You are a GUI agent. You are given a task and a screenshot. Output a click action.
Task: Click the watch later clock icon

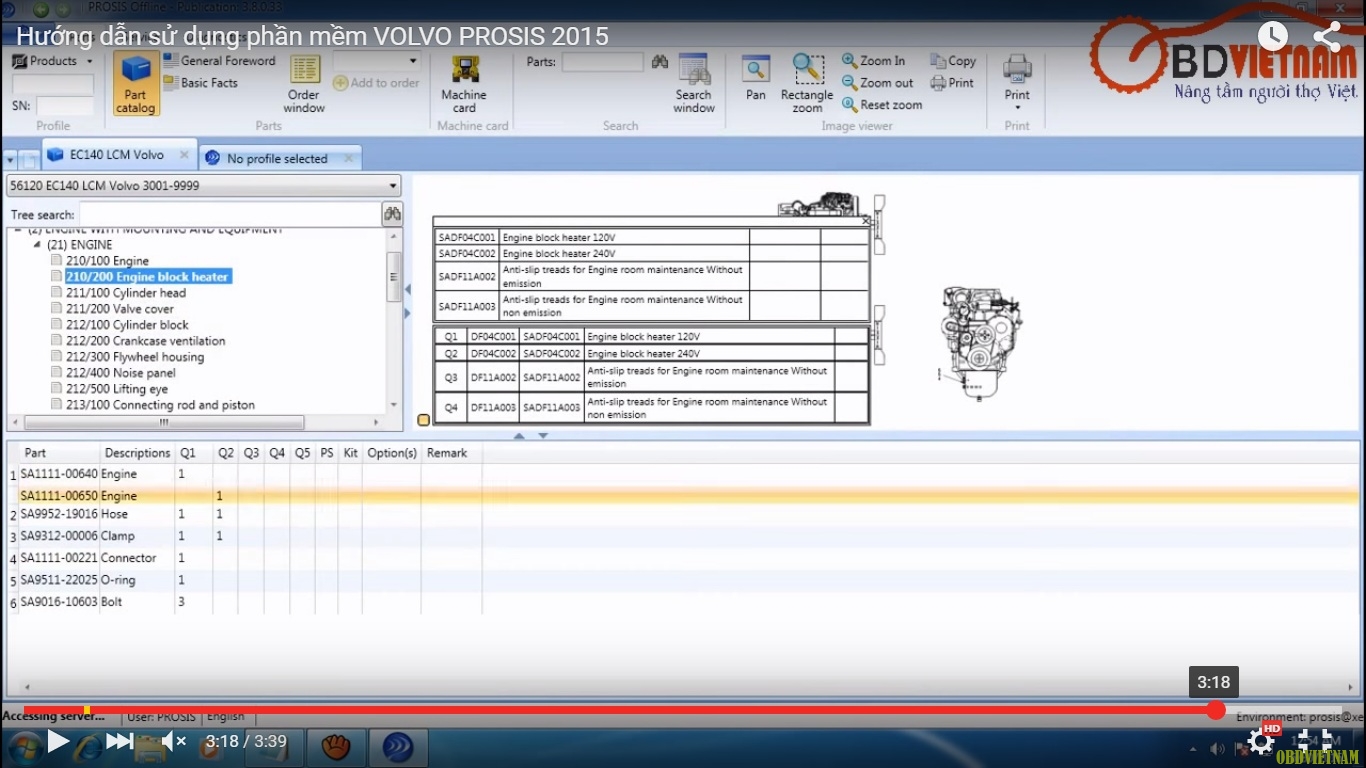[1272, 36]
